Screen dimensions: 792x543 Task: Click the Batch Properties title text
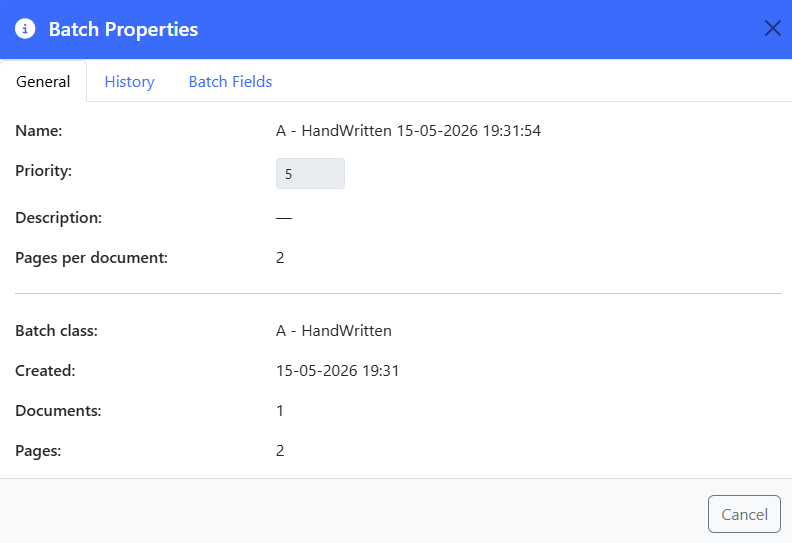[123, 29]
